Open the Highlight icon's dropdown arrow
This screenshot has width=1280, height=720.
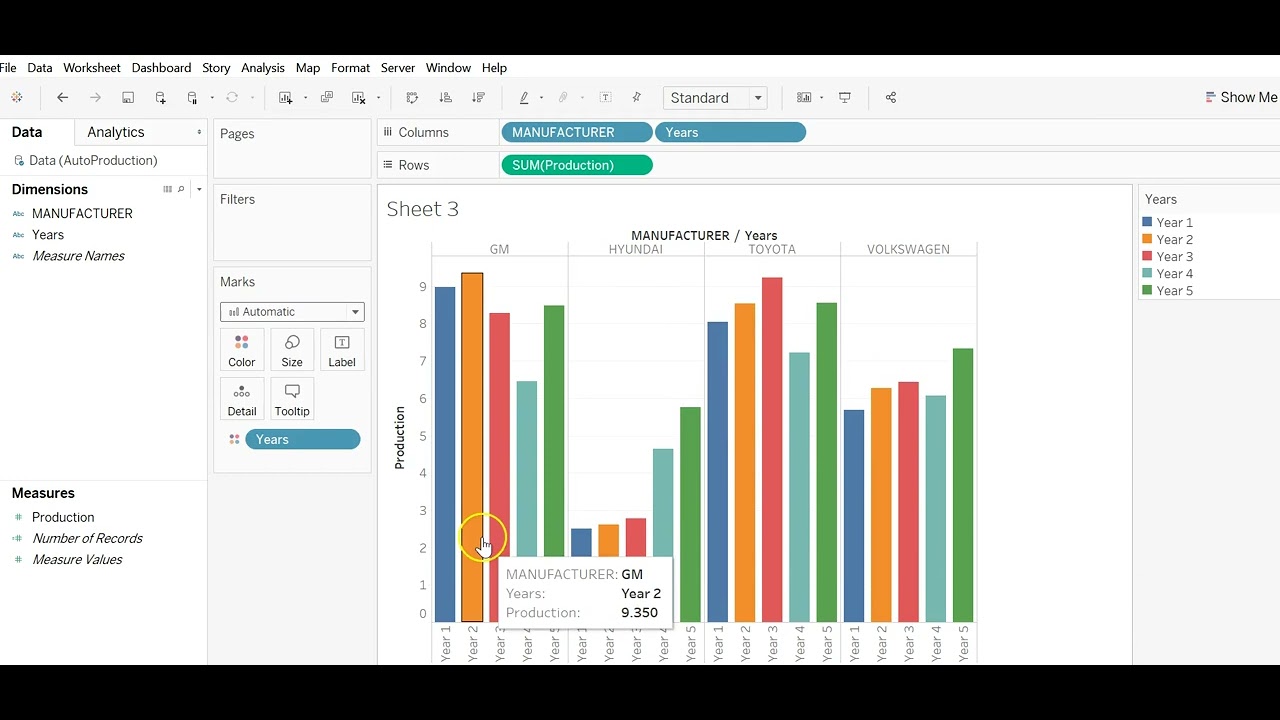(x=541, y=98)
